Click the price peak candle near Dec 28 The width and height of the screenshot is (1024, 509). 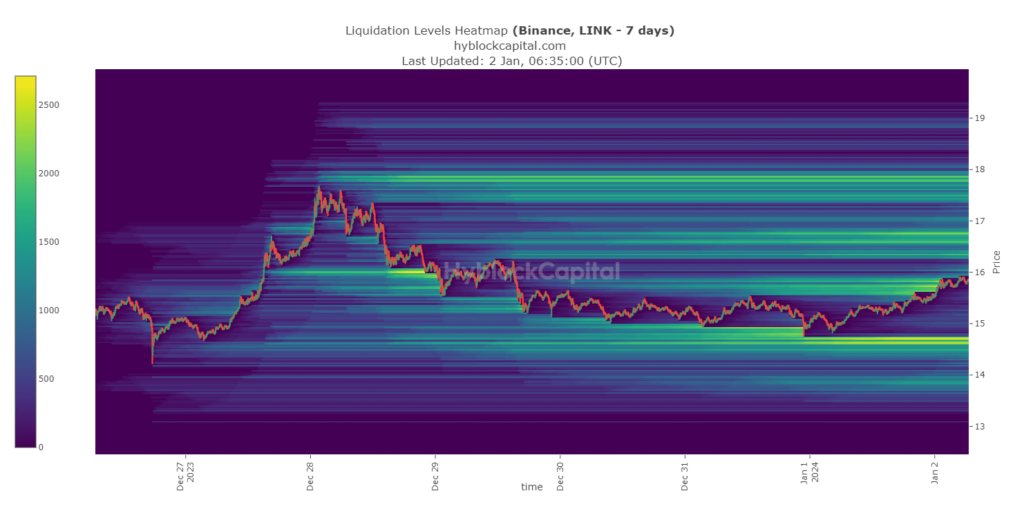[x=319, y=190]
